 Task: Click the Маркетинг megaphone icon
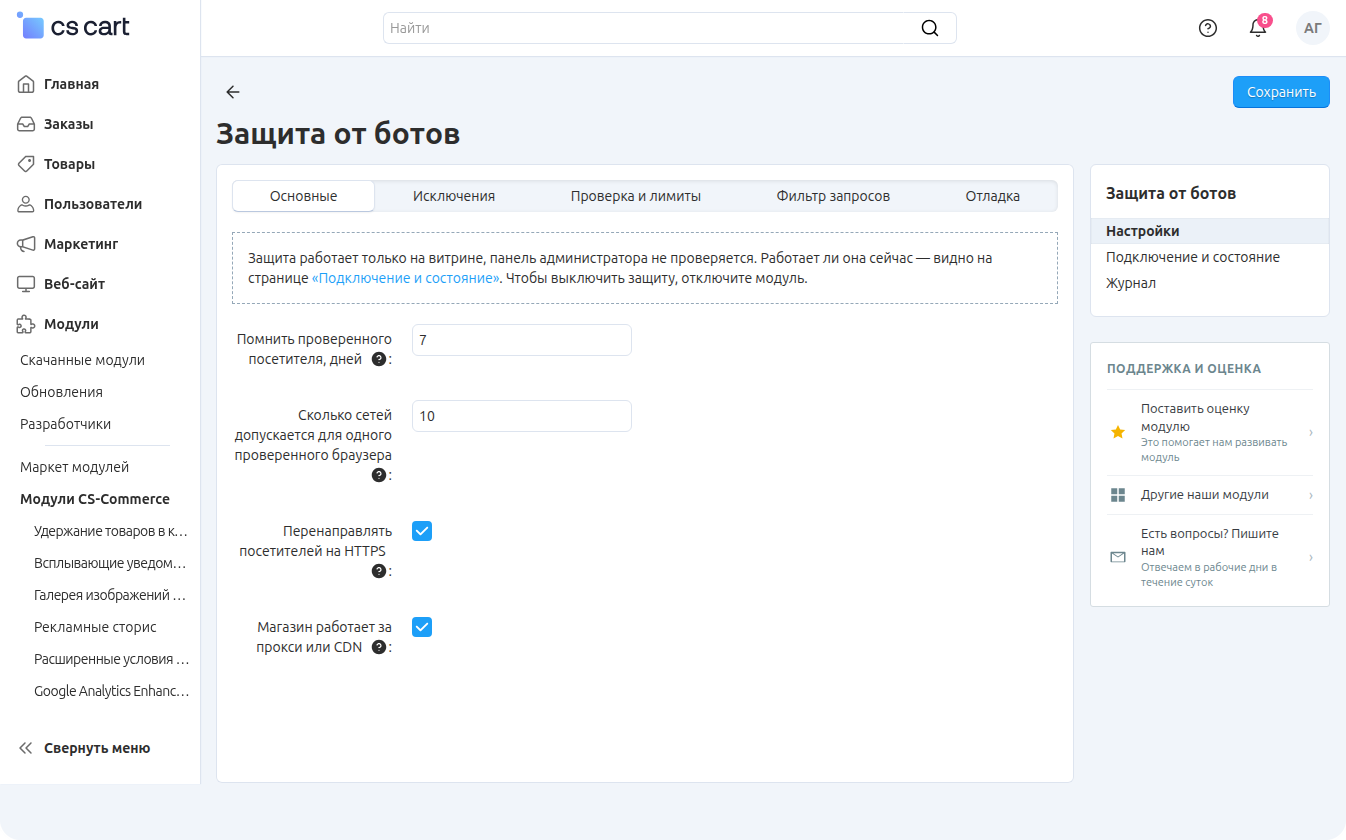click(x=27, y=244)
